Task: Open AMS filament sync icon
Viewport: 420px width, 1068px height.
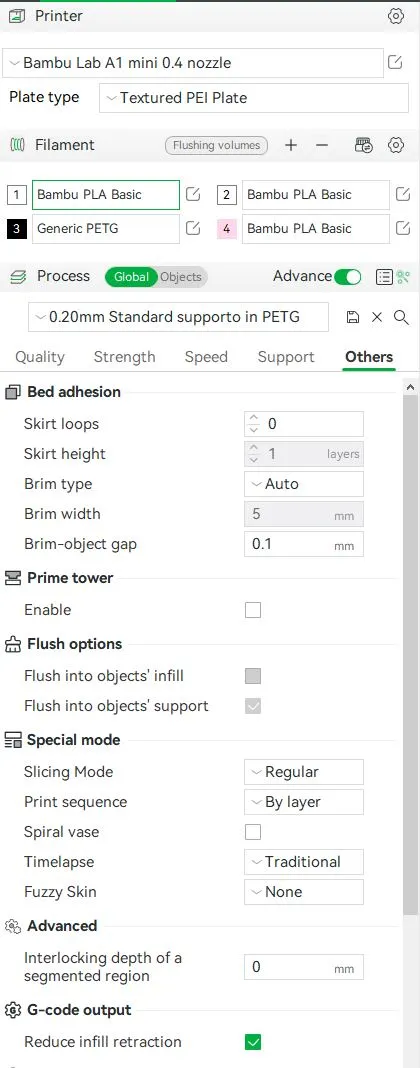Action: pos(364,145)
